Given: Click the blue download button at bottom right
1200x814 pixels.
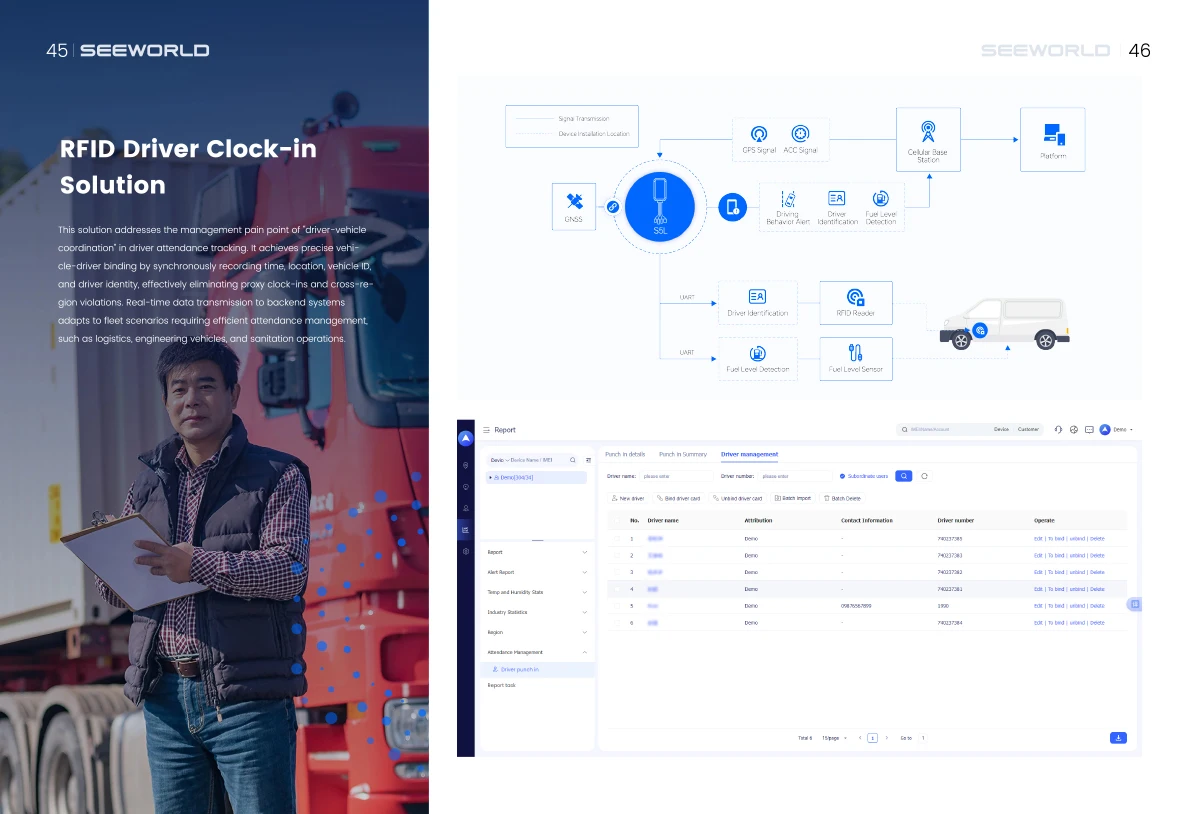Looking at the screenshot, I should 1118,738.
